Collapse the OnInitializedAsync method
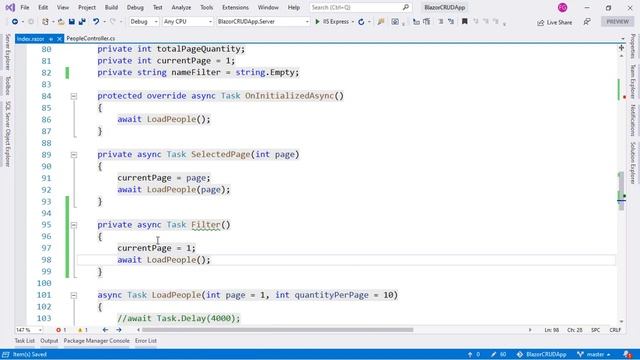This screenshot has height=360, width=640. [74, 96]
